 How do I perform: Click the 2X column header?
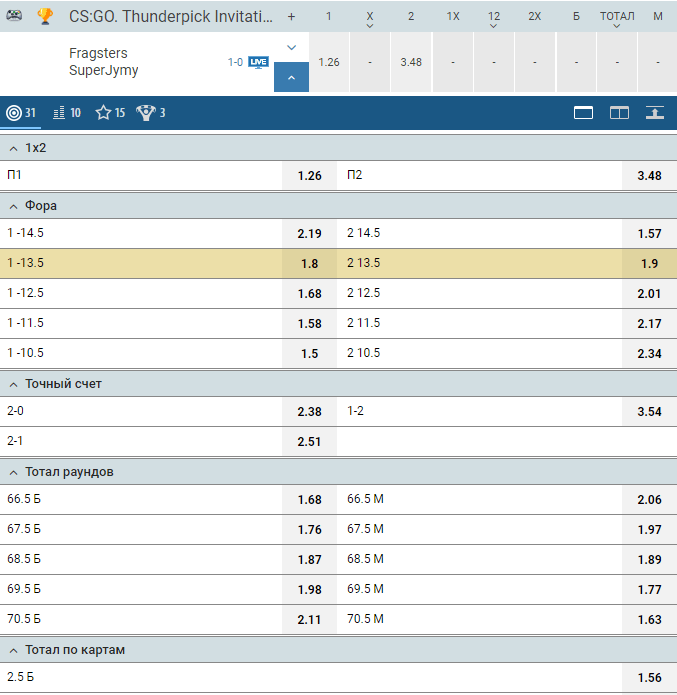(x=535, y=16)
